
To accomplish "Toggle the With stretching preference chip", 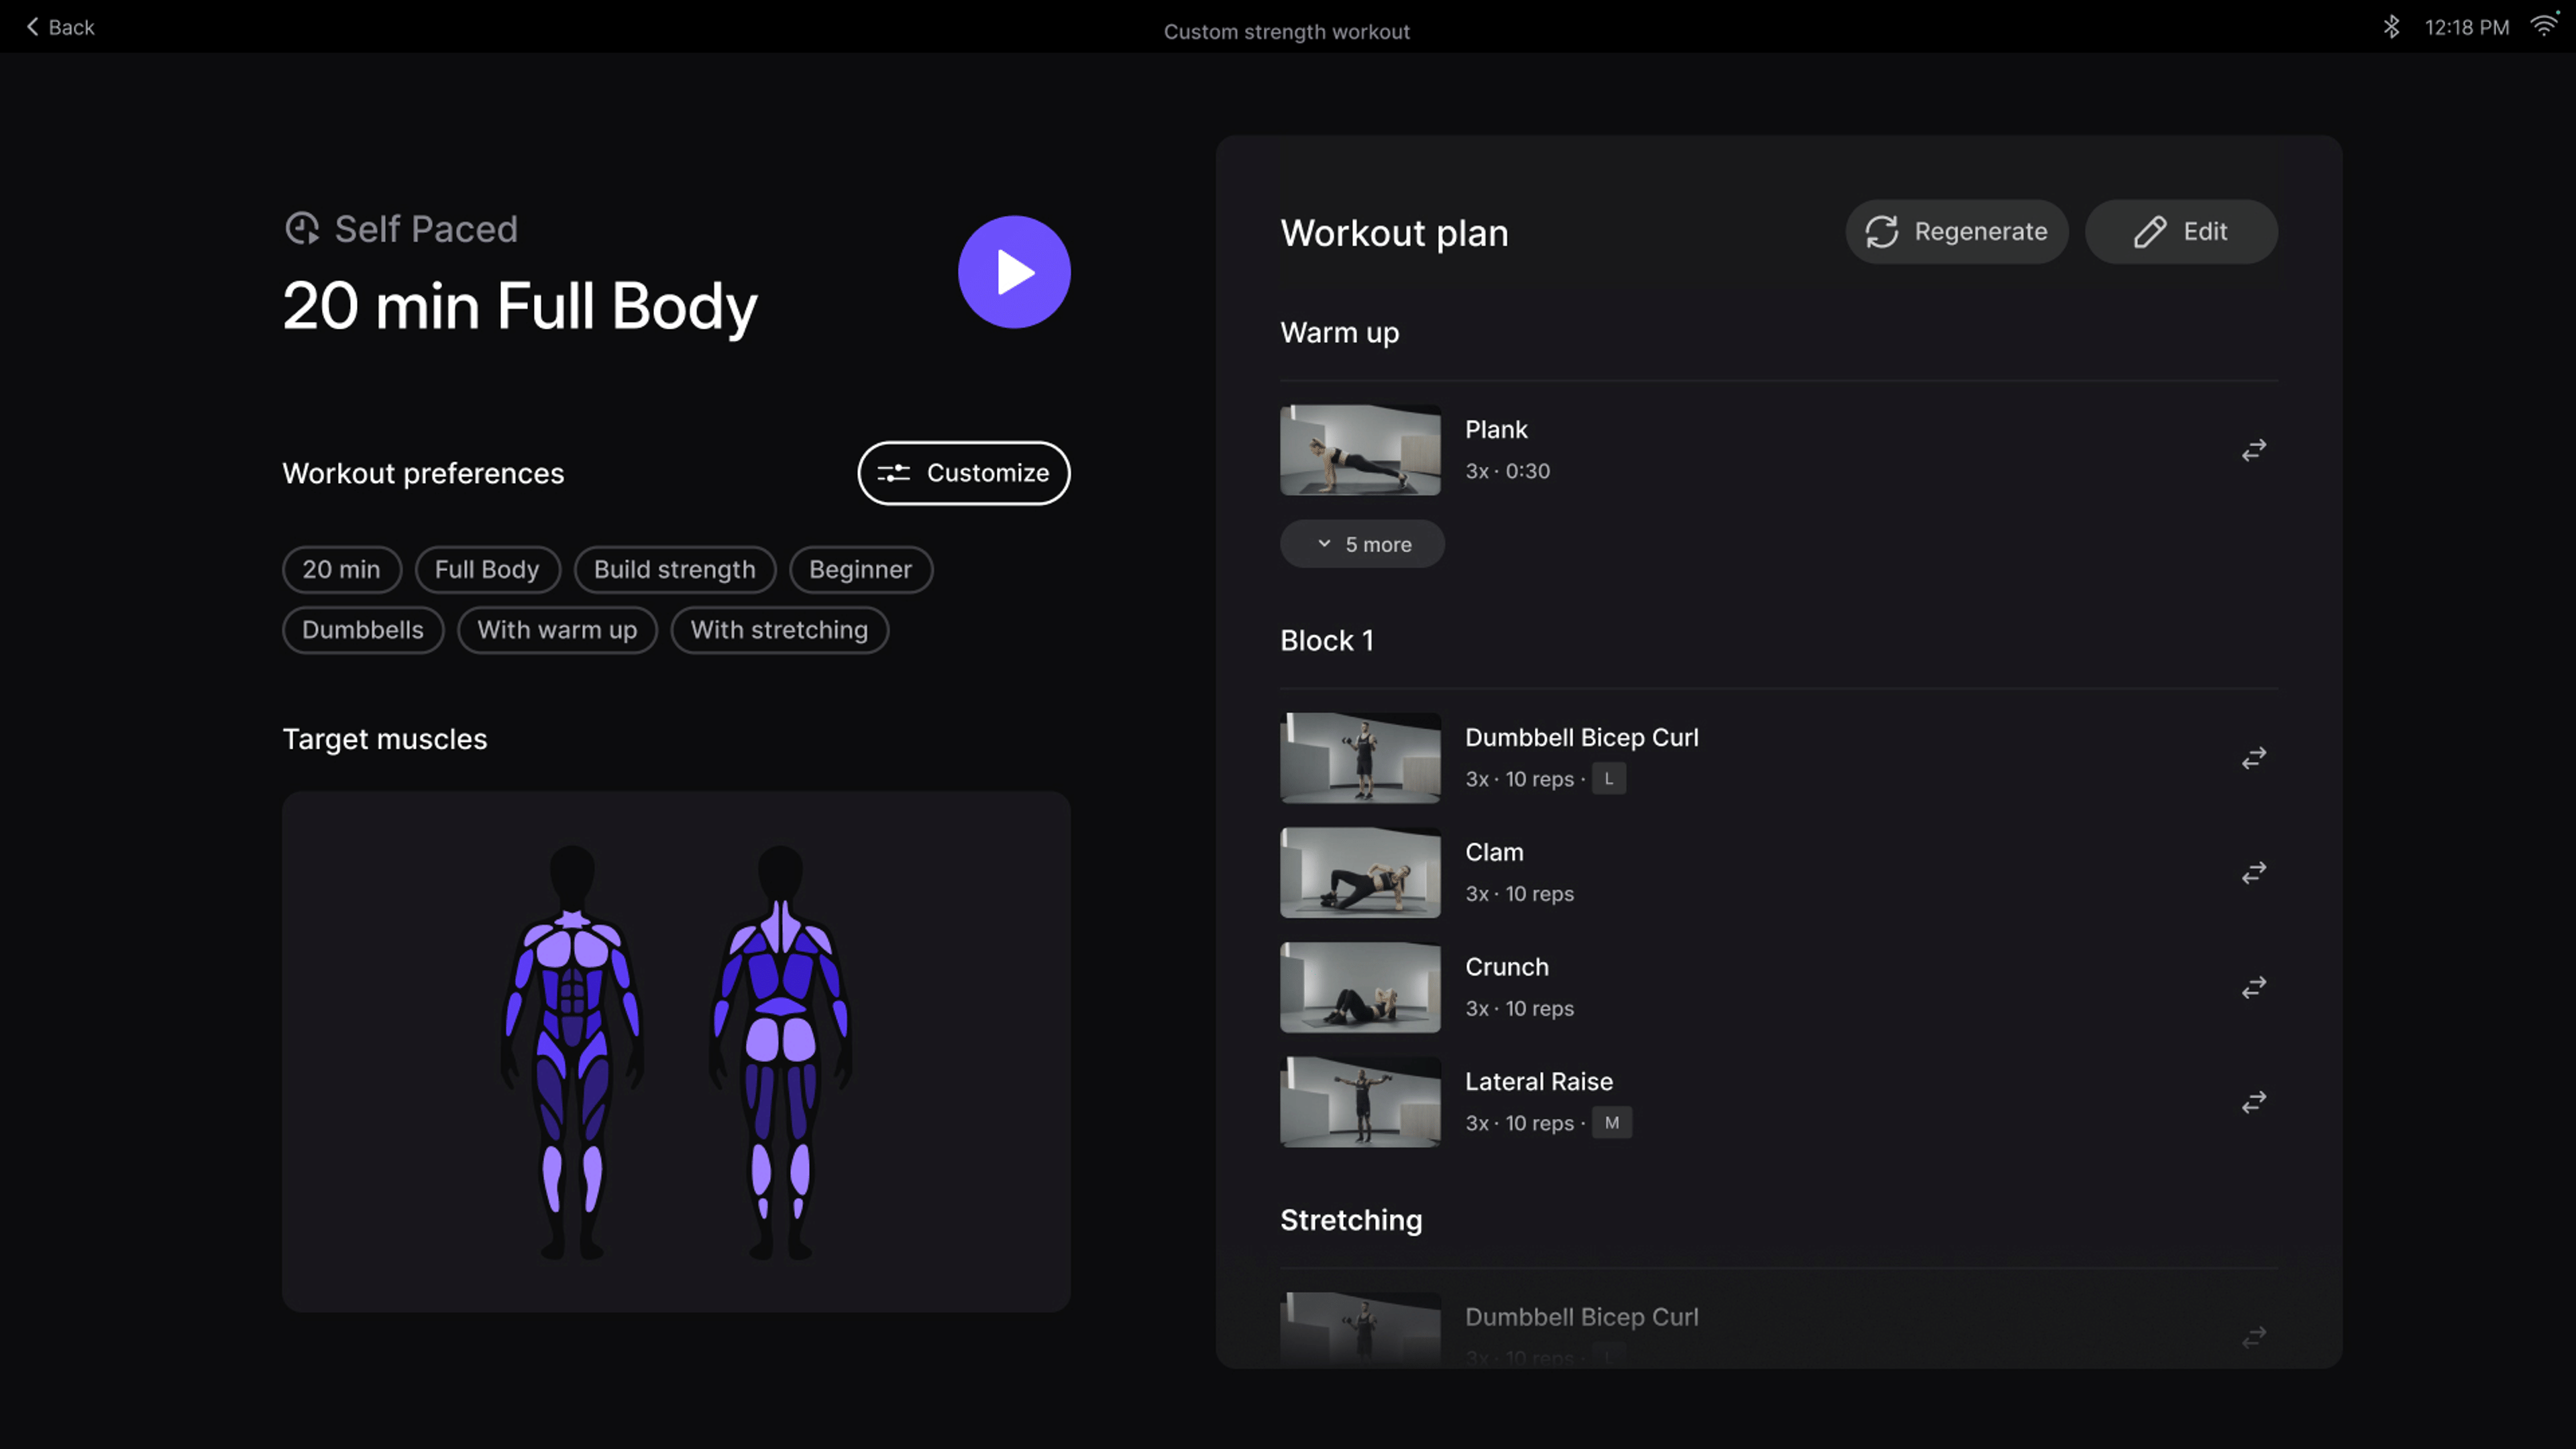I will [x=779, y=630].
